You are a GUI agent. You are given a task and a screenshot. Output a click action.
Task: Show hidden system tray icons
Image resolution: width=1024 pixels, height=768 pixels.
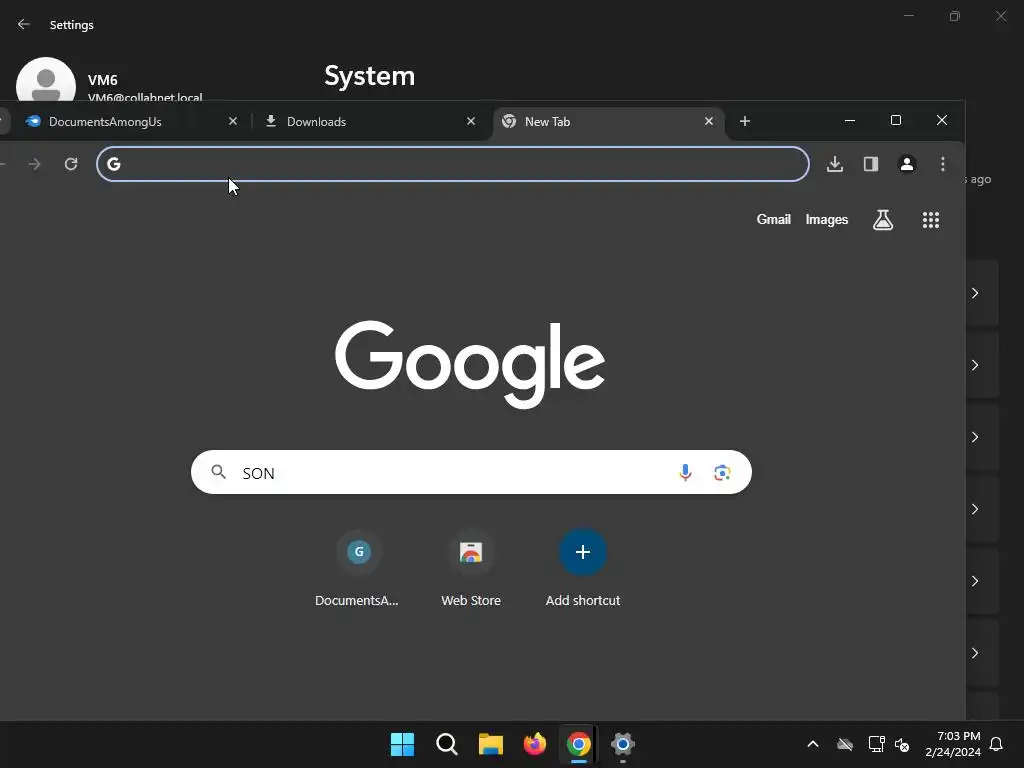812,744
